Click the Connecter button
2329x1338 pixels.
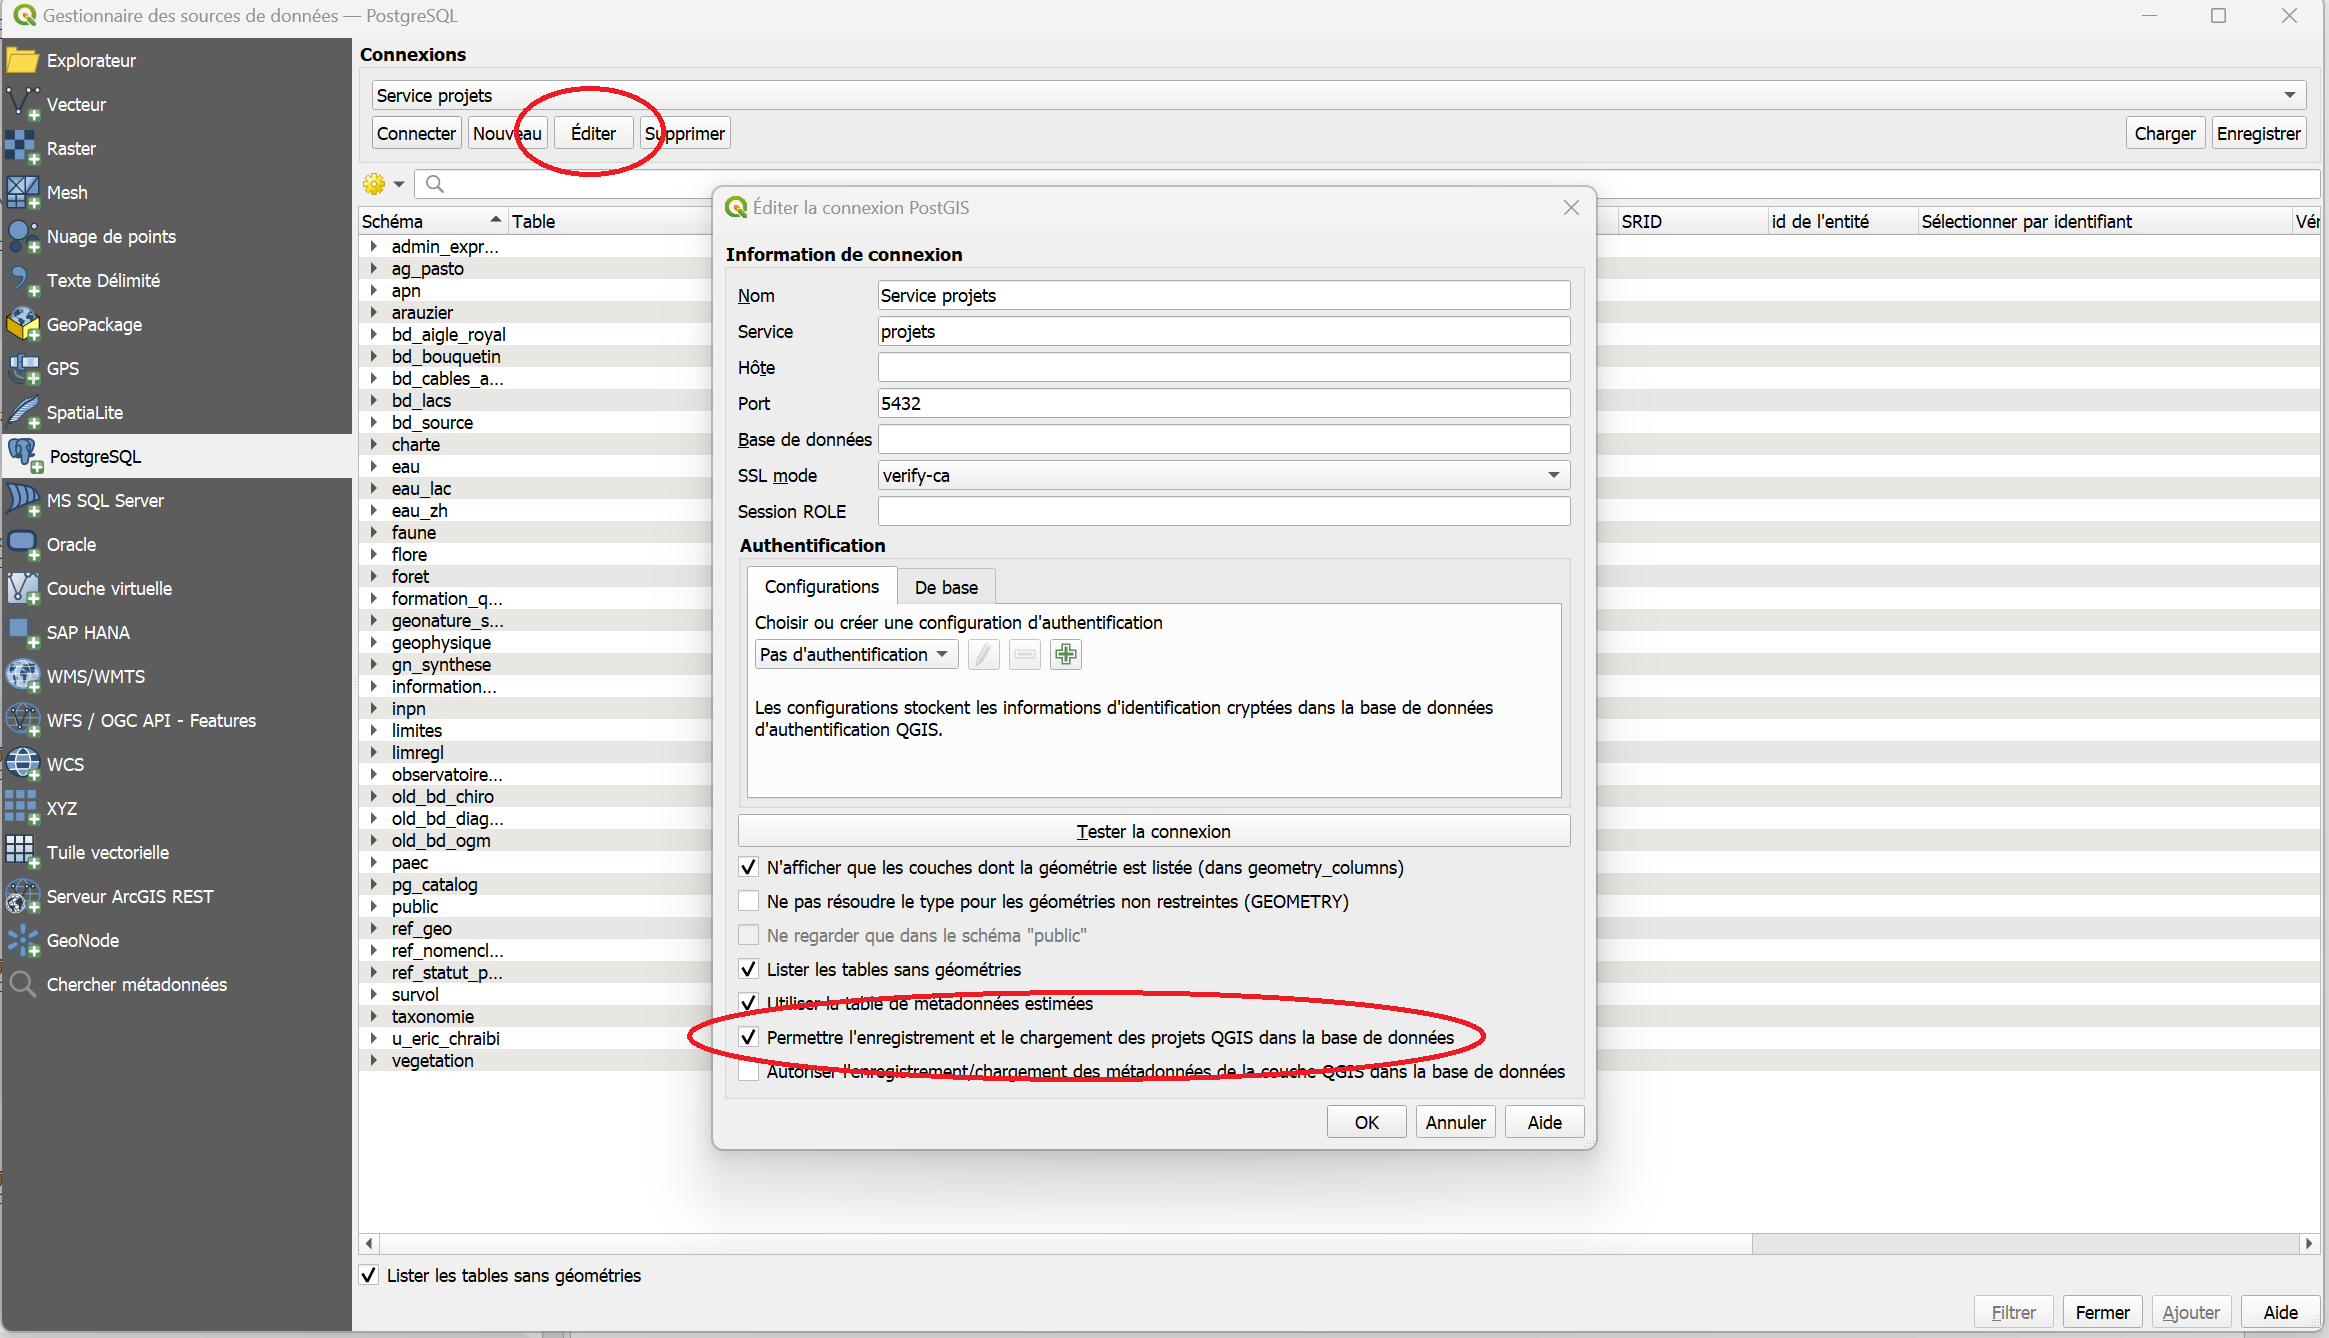416,133
